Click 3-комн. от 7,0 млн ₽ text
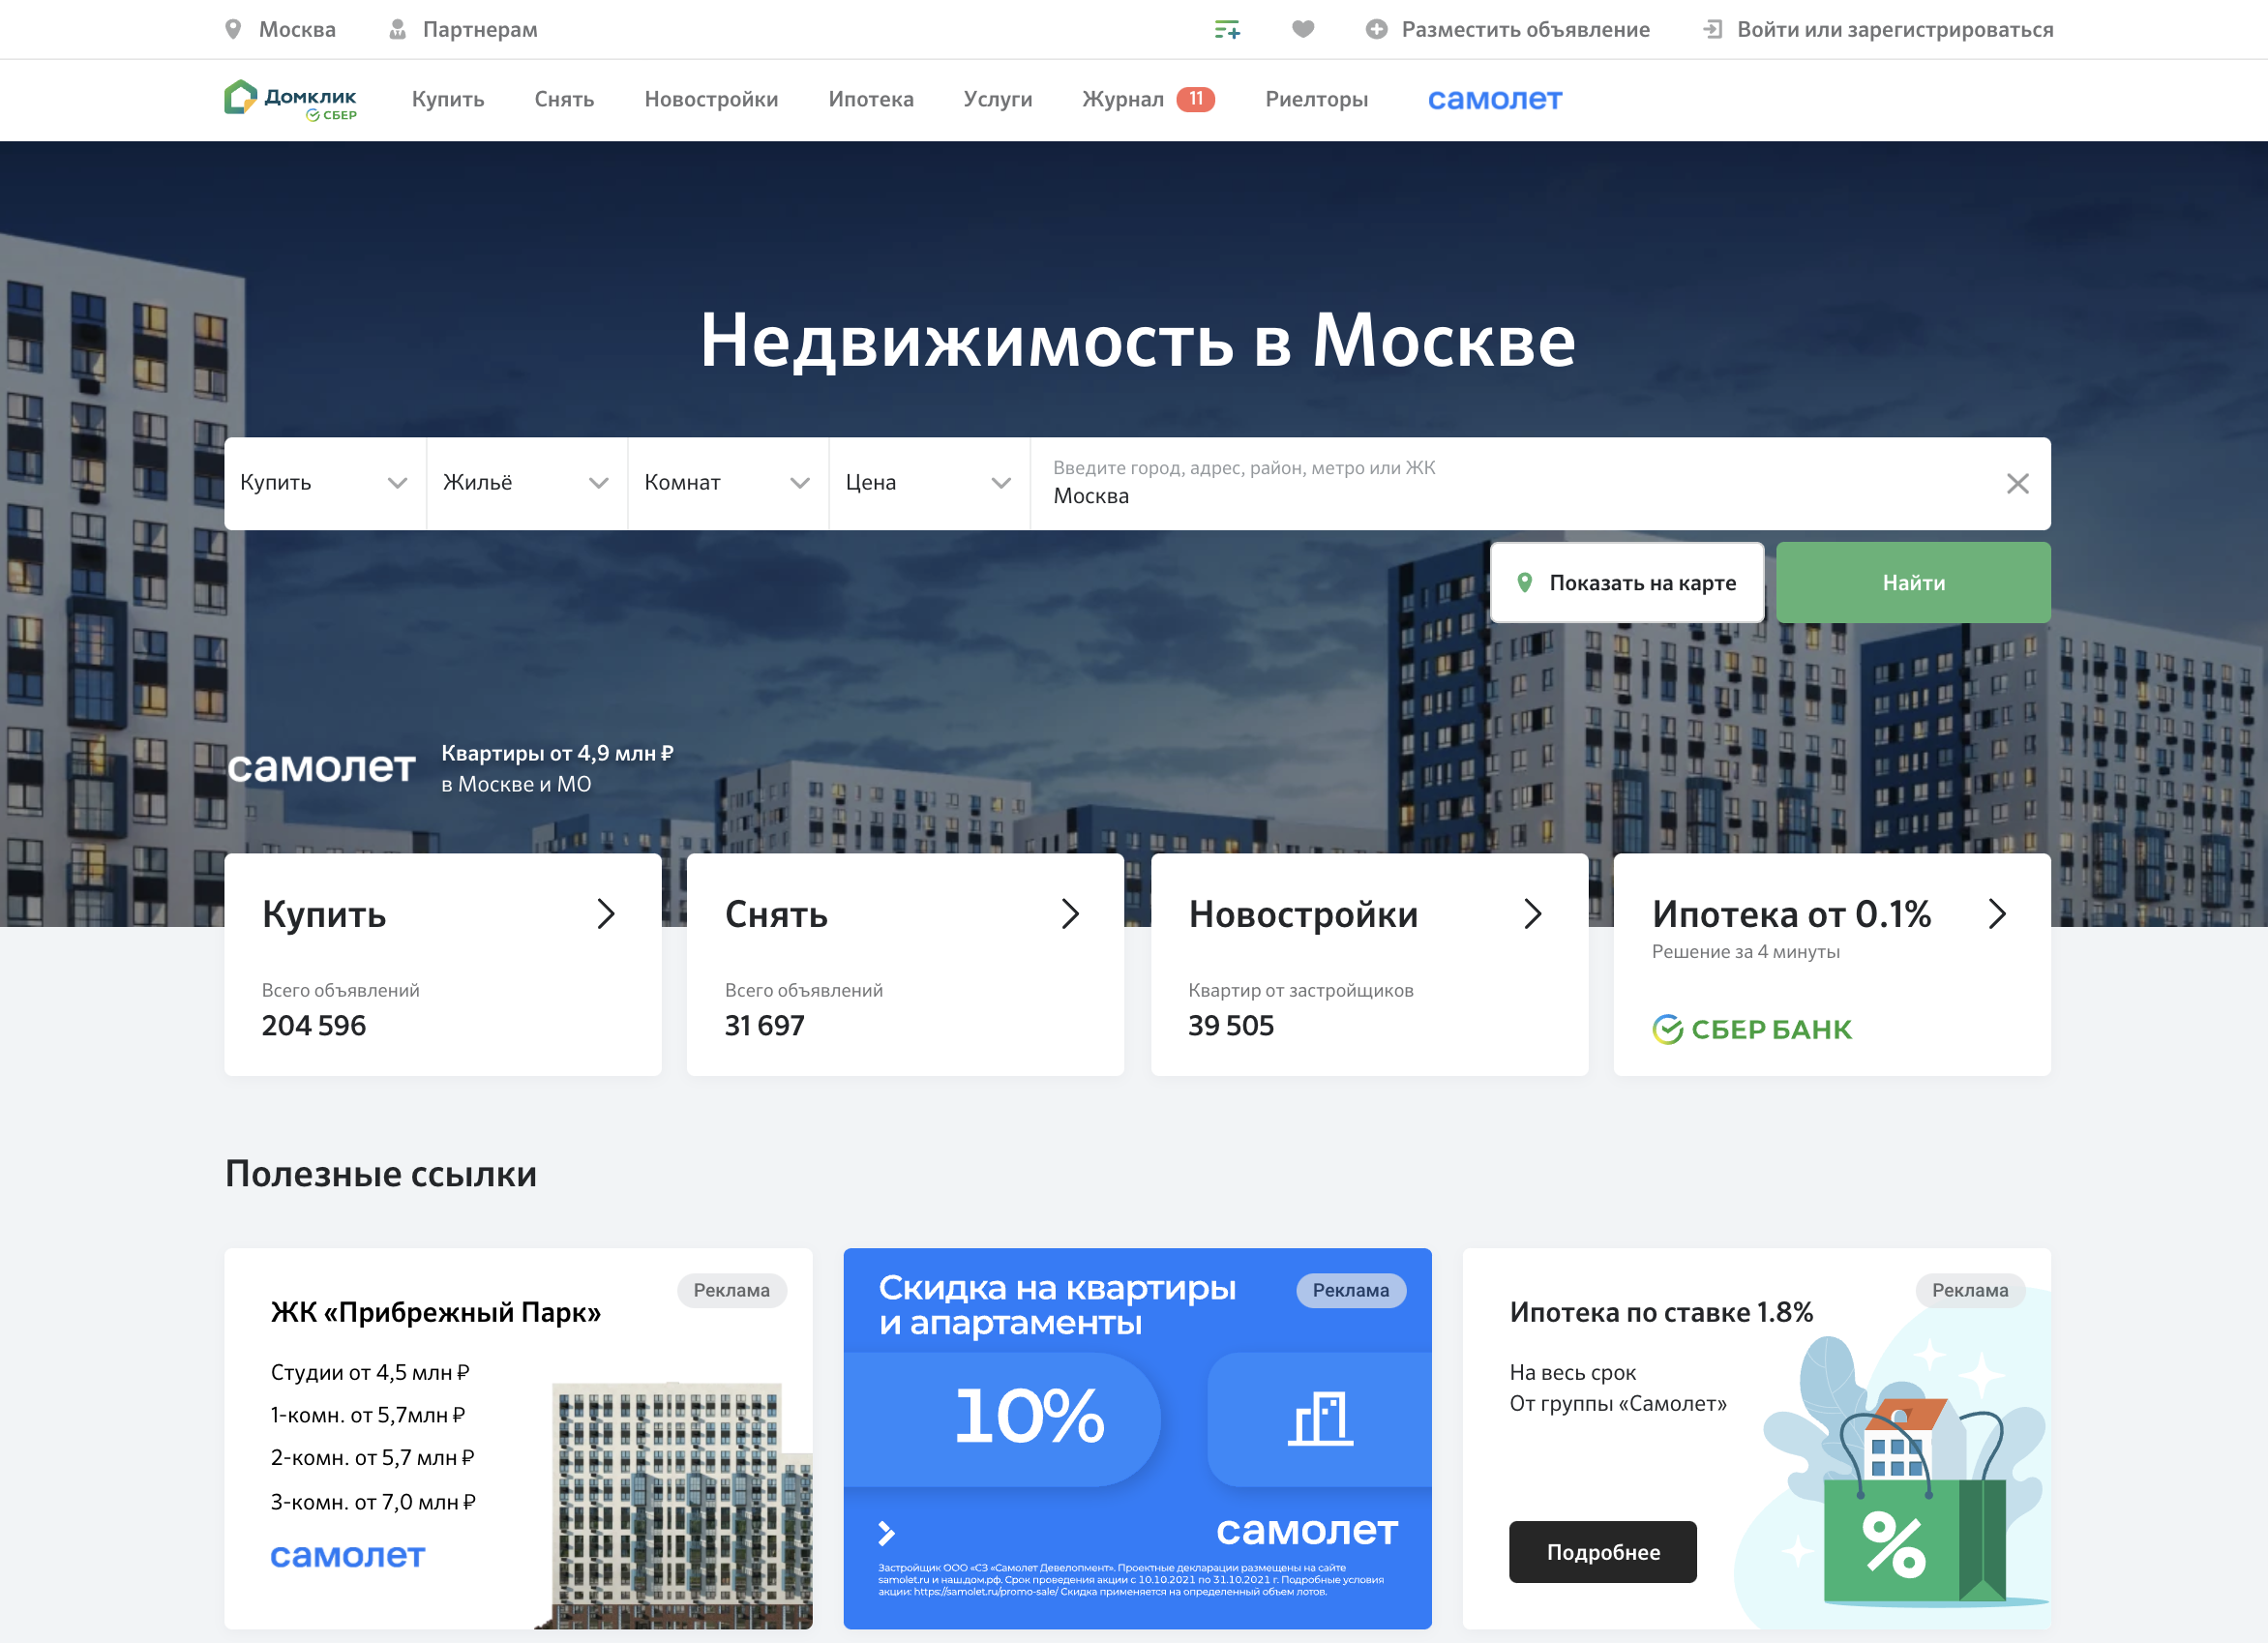 point(372,1502)
